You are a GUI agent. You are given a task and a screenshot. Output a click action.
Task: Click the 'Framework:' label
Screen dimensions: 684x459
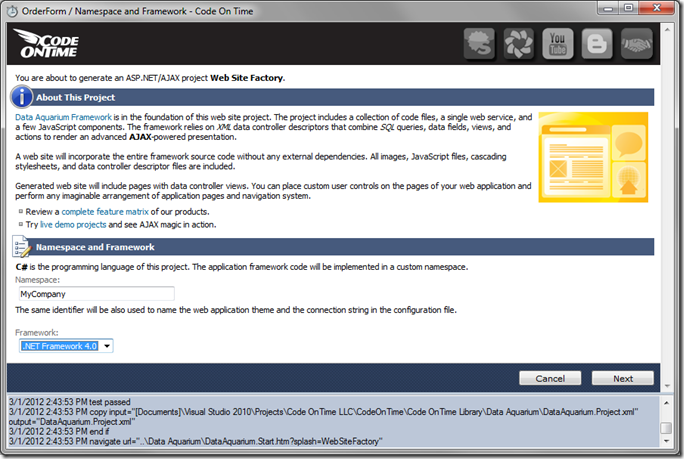(x=37, y=332)
